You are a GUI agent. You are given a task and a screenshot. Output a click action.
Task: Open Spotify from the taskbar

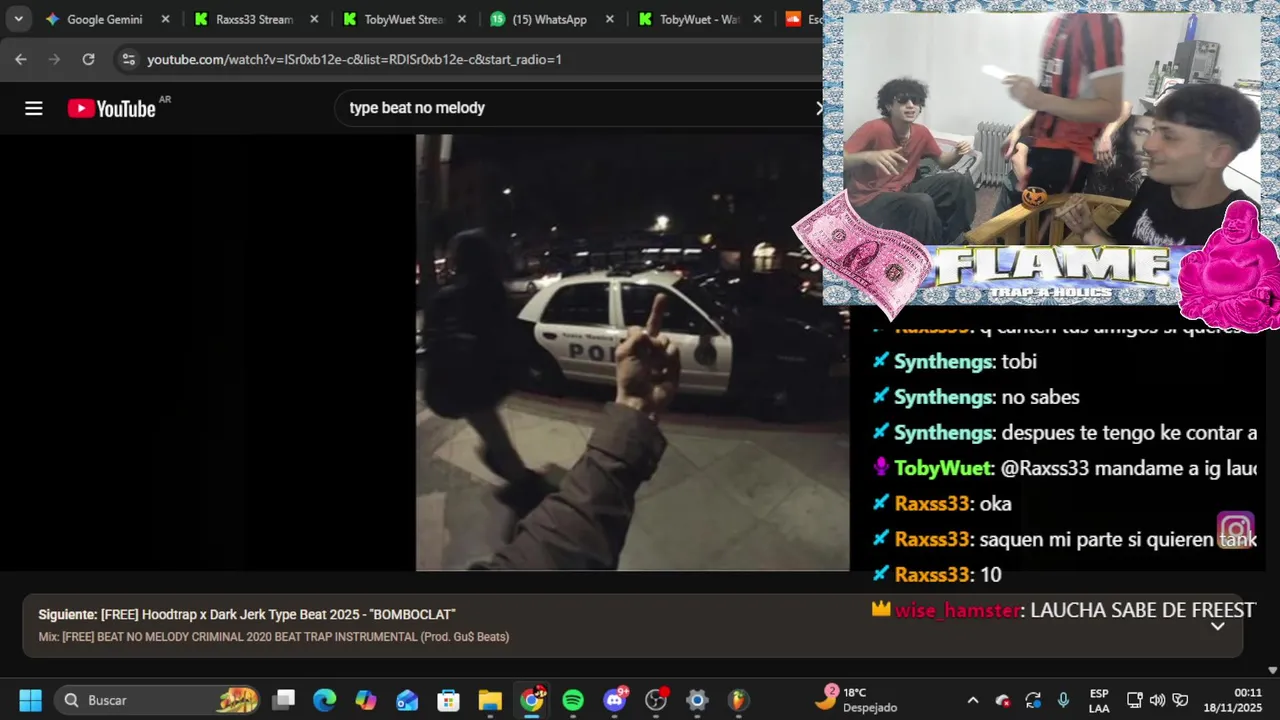click(573, 700)
